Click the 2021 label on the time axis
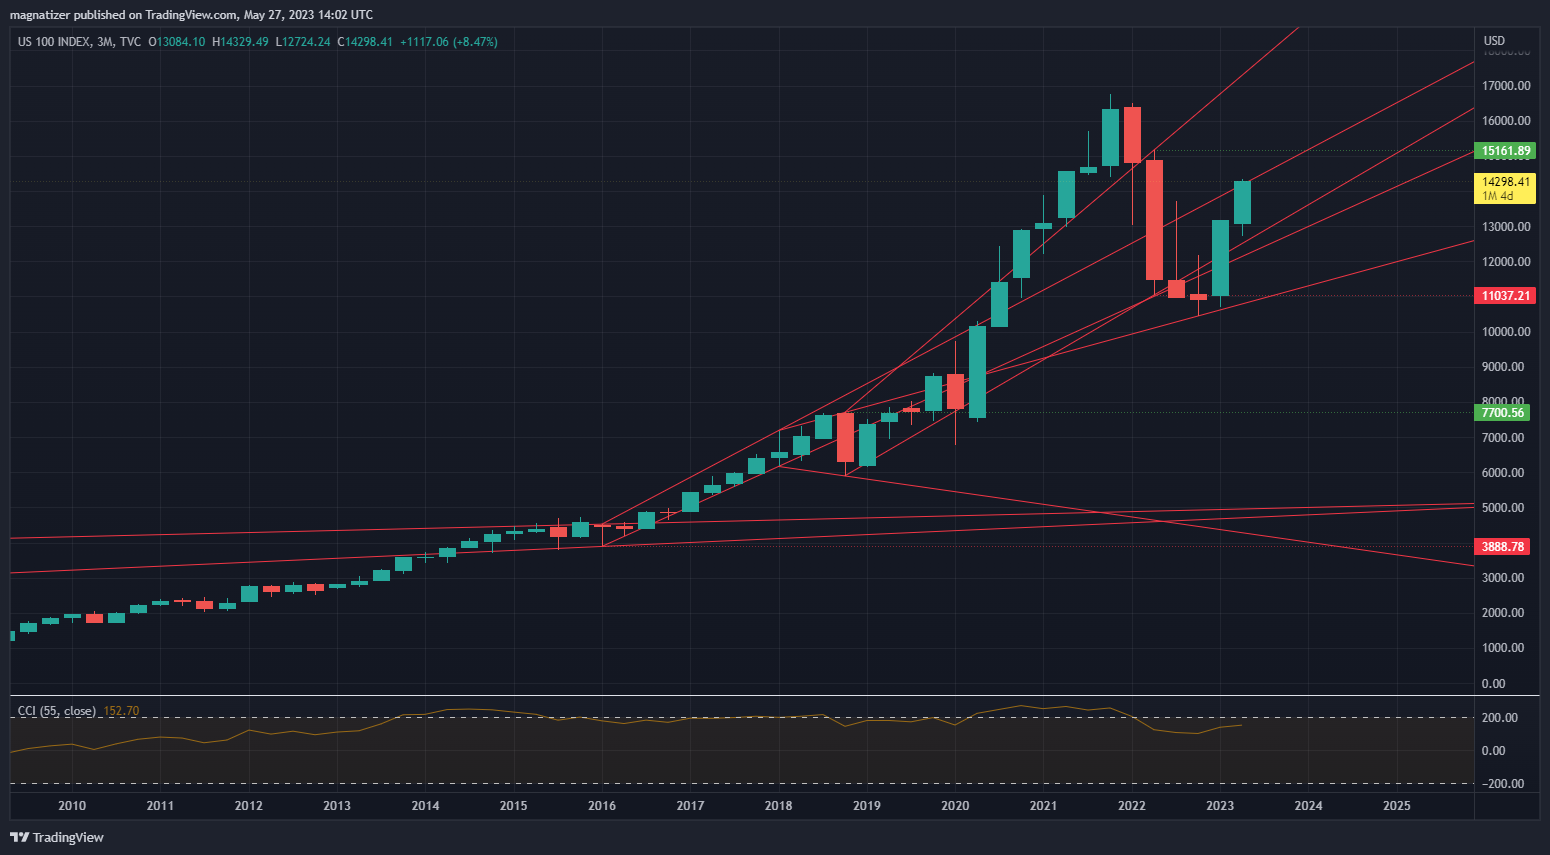 pyautogui.click(x=1043, y=806)
